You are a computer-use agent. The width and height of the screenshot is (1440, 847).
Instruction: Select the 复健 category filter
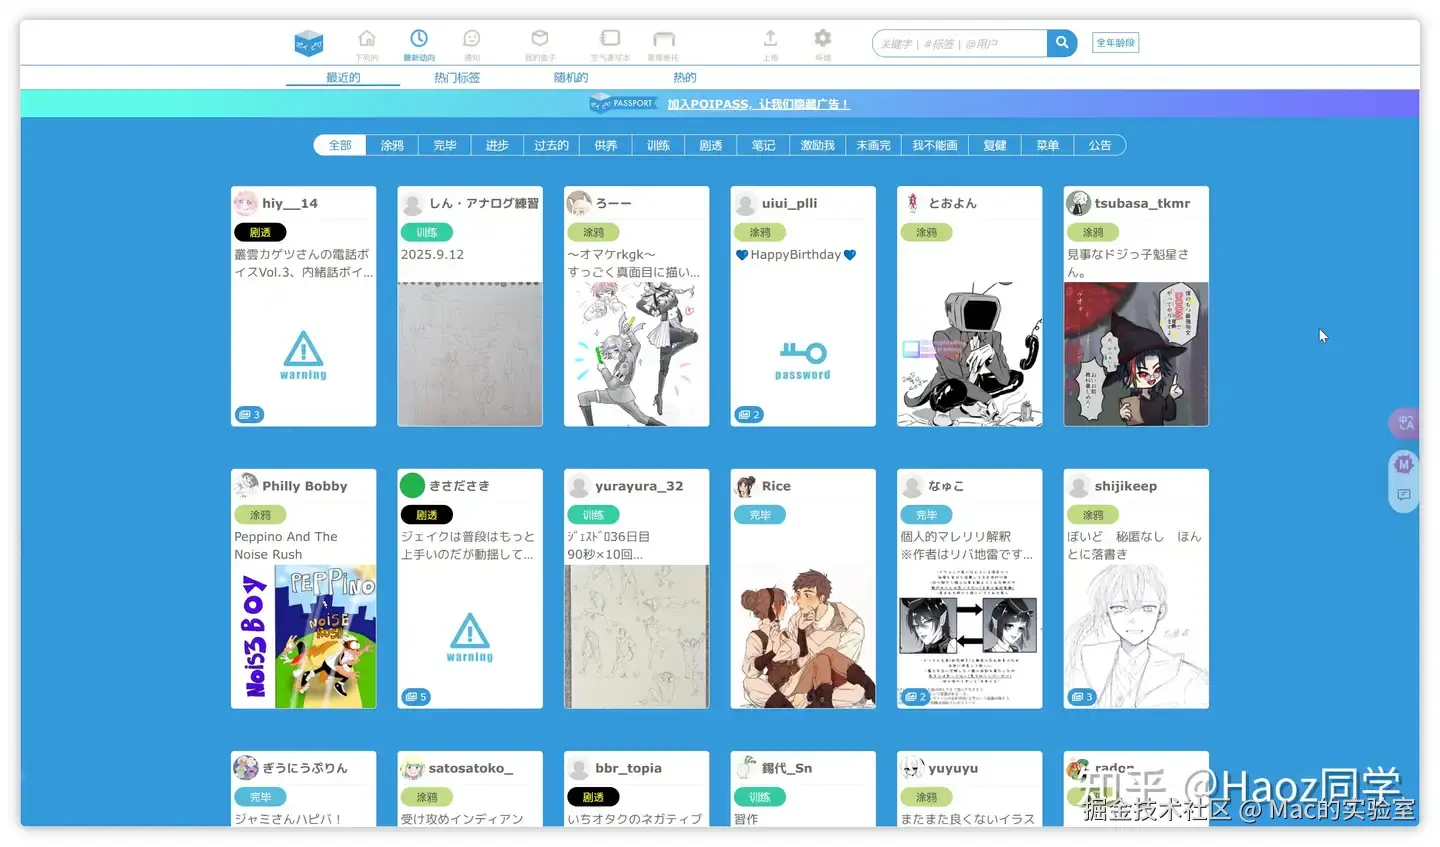(x=995, y=145)
